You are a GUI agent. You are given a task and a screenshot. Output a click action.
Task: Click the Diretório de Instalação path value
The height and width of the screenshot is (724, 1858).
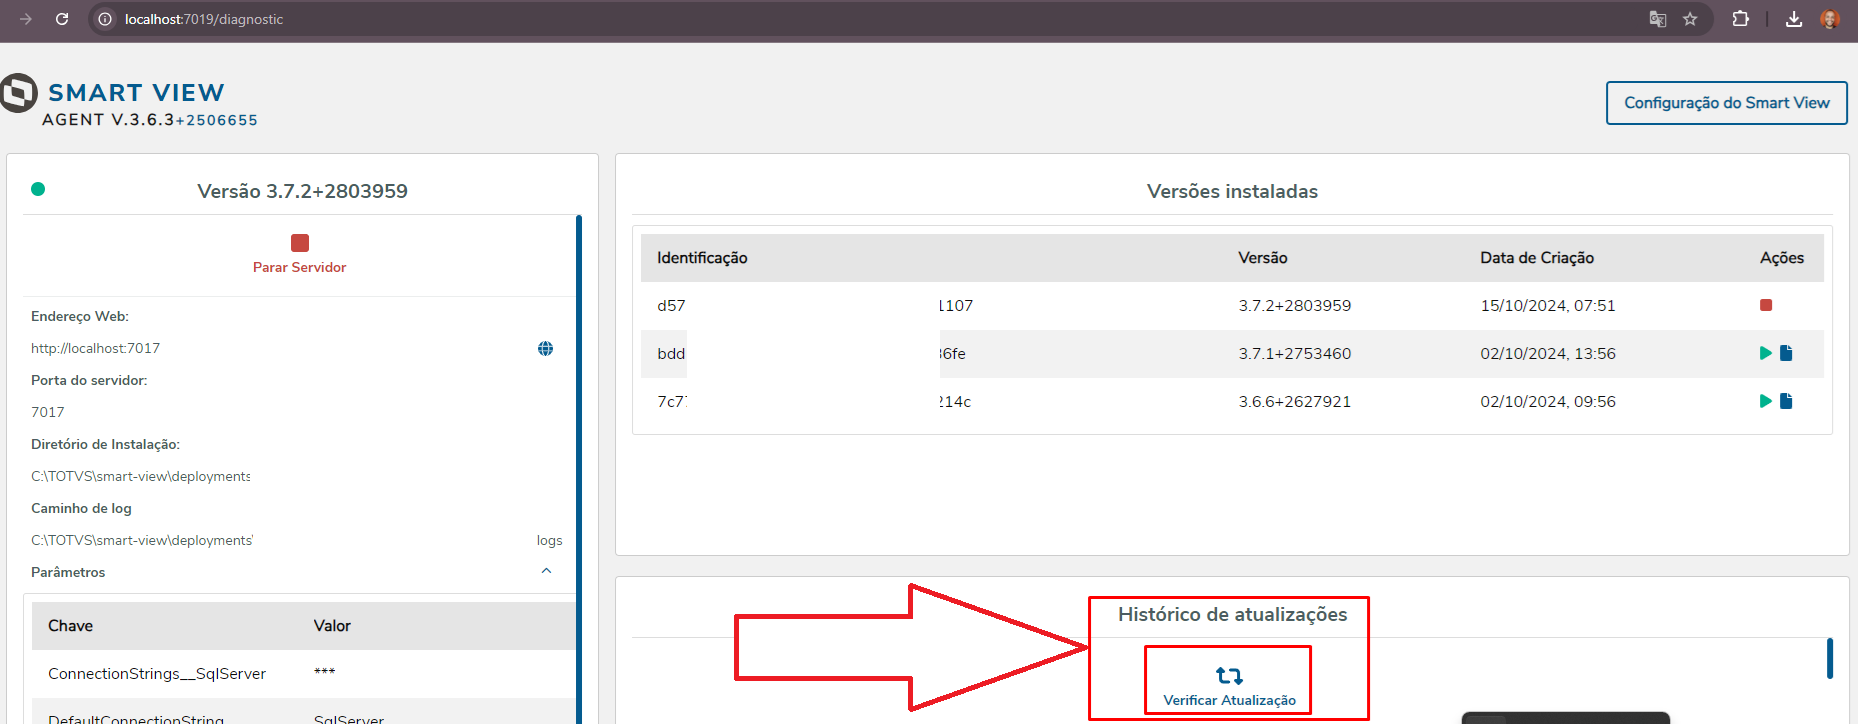141,476
